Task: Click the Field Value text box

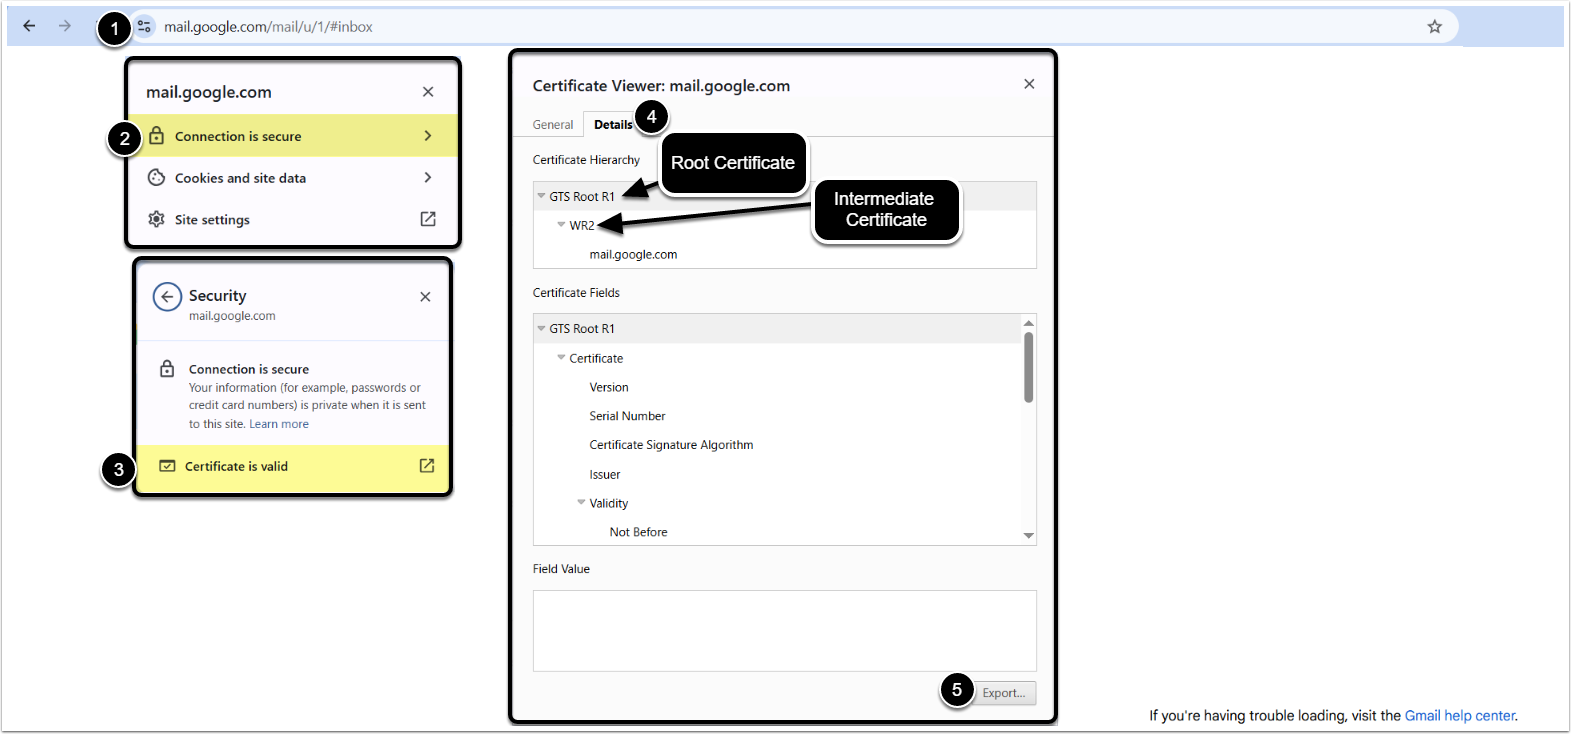Action: coord(785,631)
